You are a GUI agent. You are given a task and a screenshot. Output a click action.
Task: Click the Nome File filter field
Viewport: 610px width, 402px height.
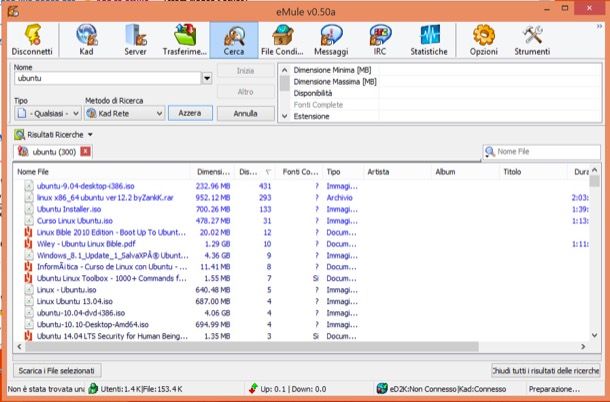(542, 151)
